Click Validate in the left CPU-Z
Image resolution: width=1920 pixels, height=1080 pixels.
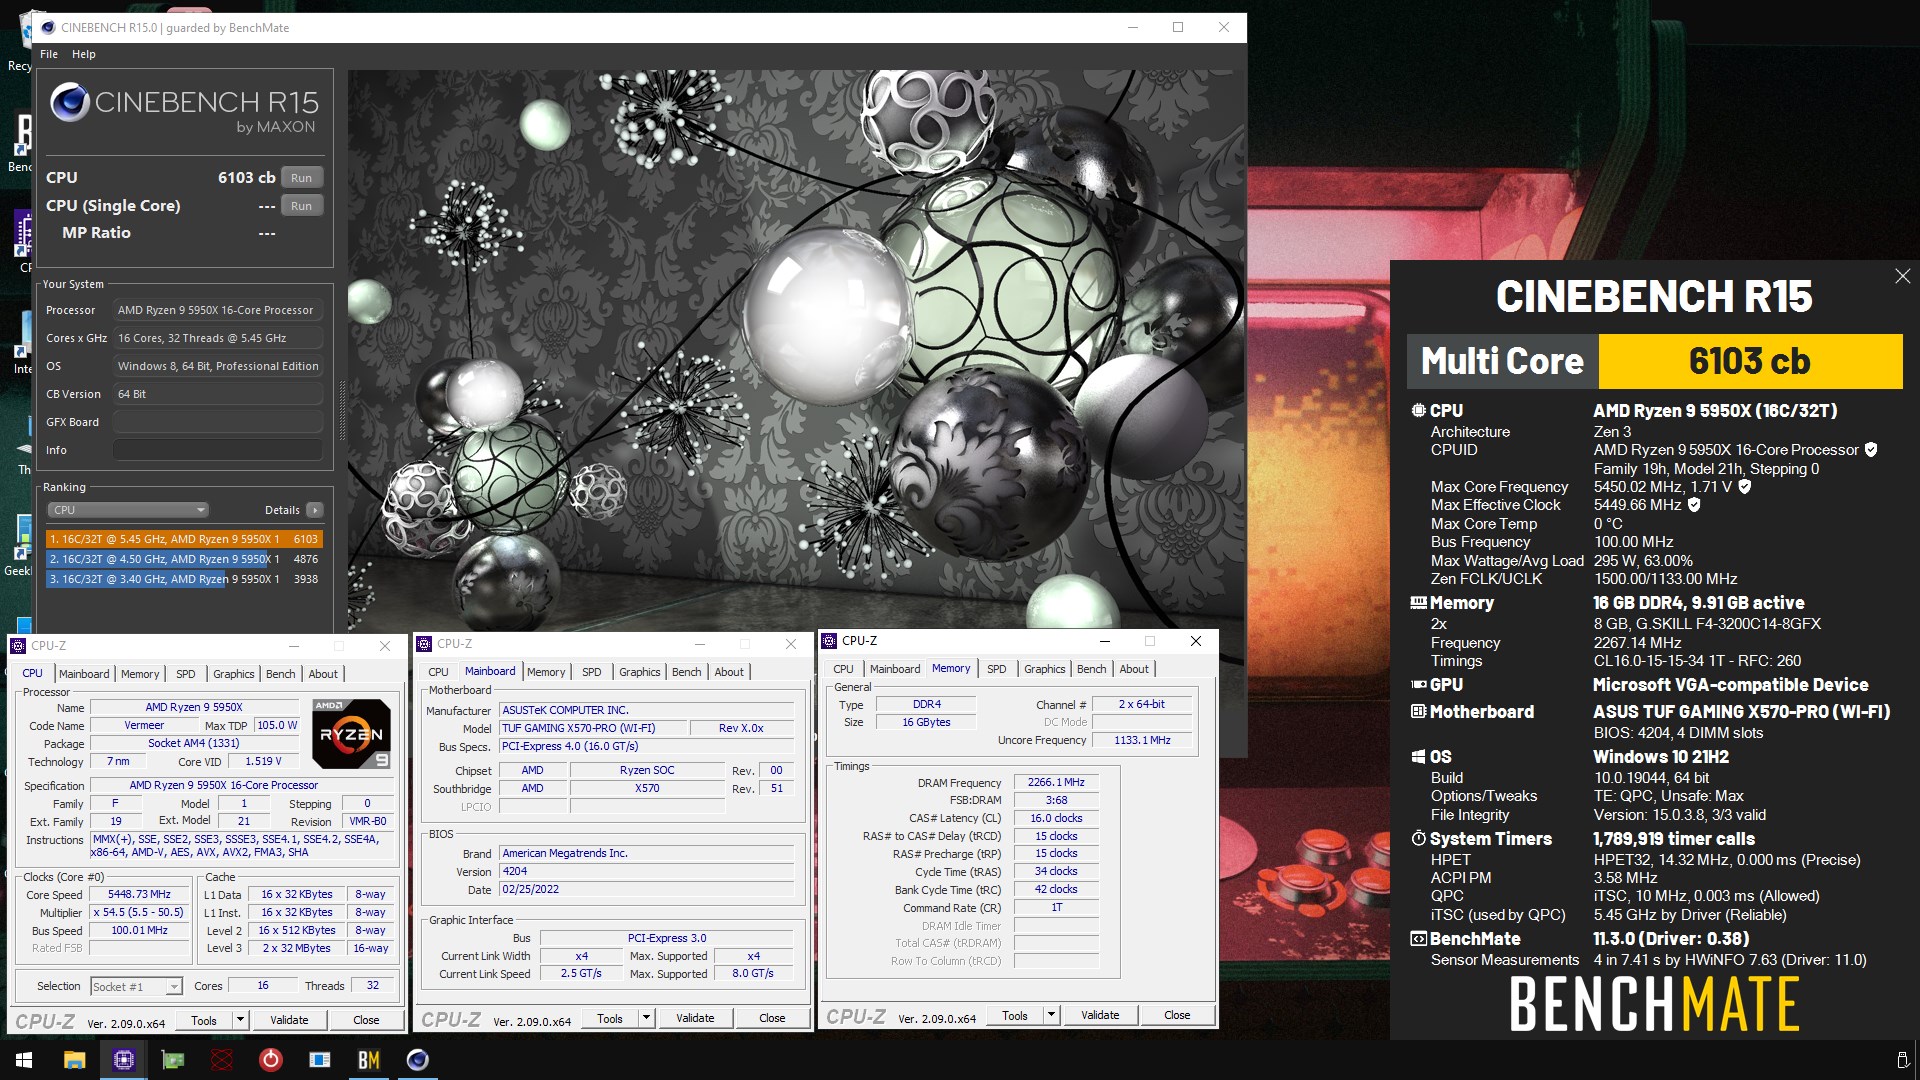point(289,1020)
